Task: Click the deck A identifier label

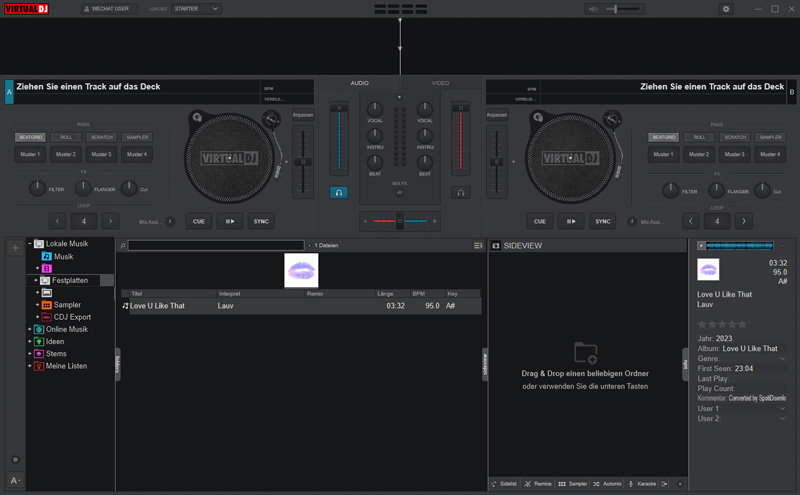Action: pyautogui.click(x=9, y=92)
